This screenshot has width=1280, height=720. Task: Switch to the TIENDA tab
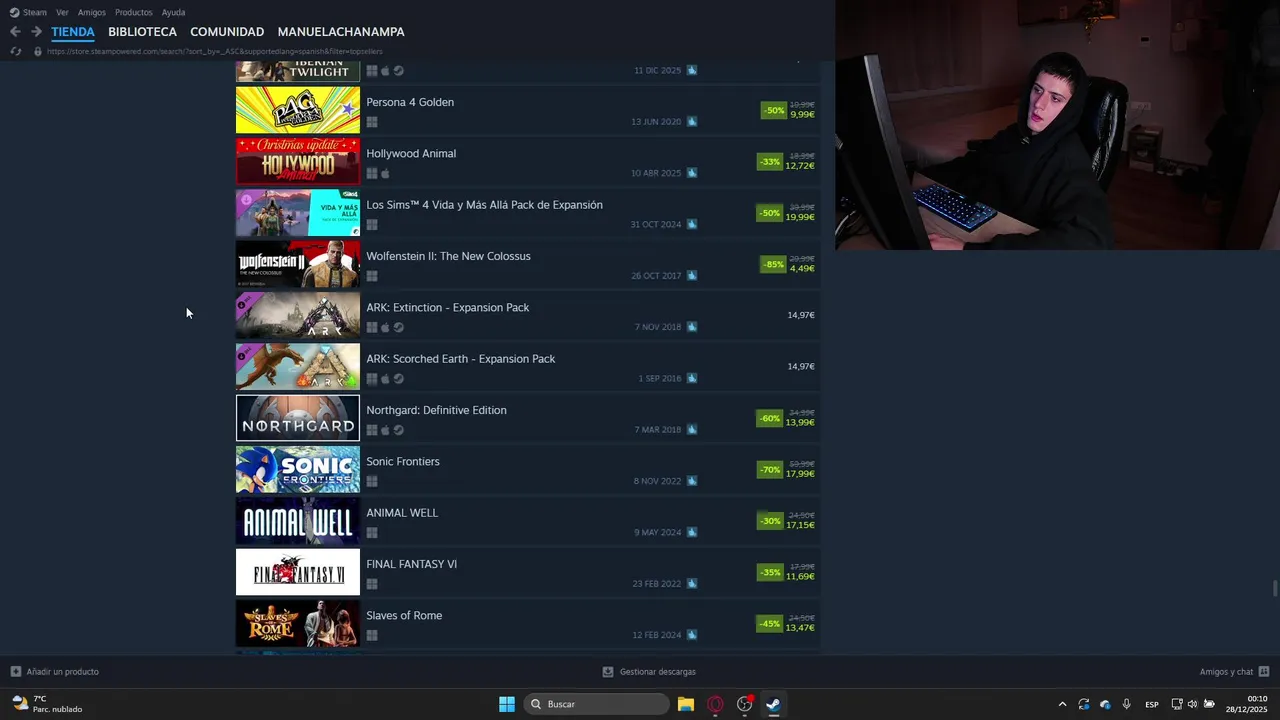click(73, 32)
